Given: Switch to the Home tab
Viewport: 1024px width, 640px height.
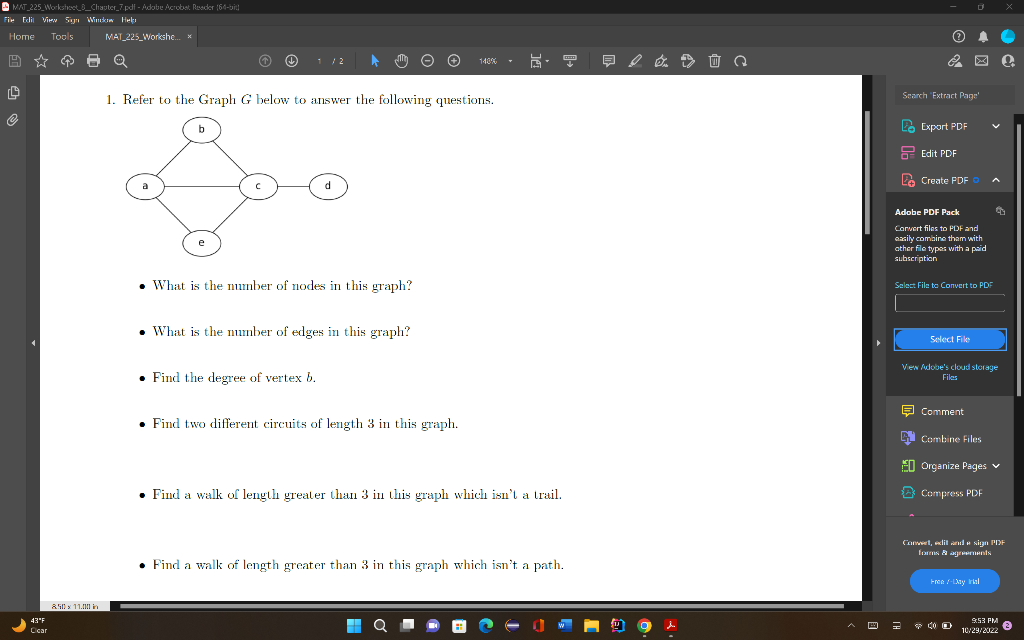Looking at the screenshot, I should (x=22, y=37).
